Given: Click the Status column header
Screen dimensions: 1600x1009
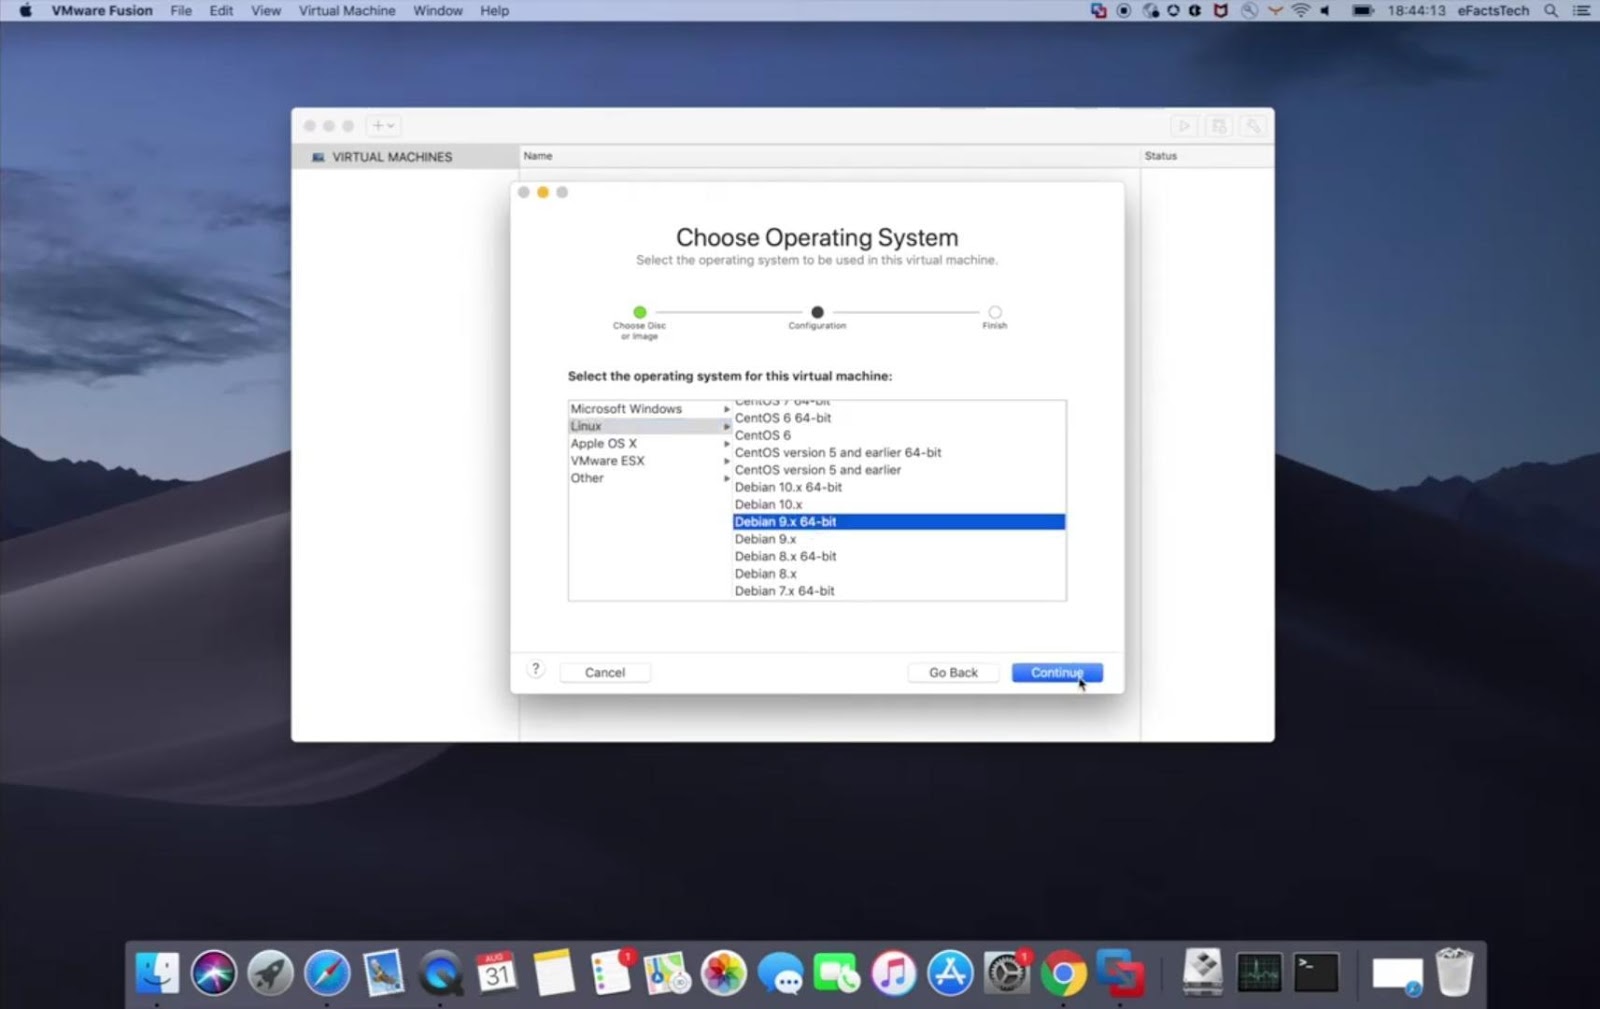Looking at the screenshot, I should (1207, 156).
